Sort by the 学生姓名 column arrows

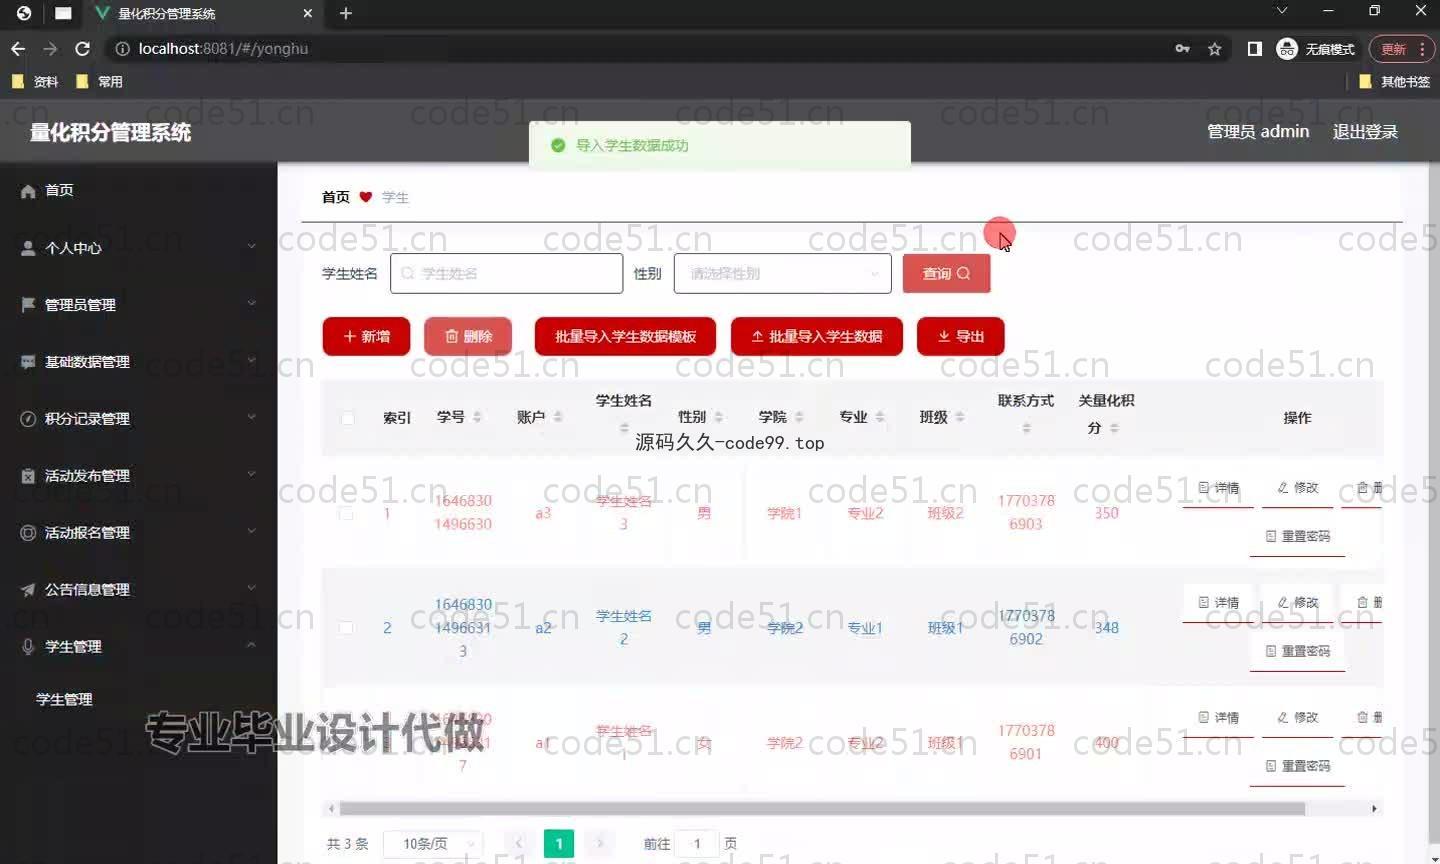[624, 428]
